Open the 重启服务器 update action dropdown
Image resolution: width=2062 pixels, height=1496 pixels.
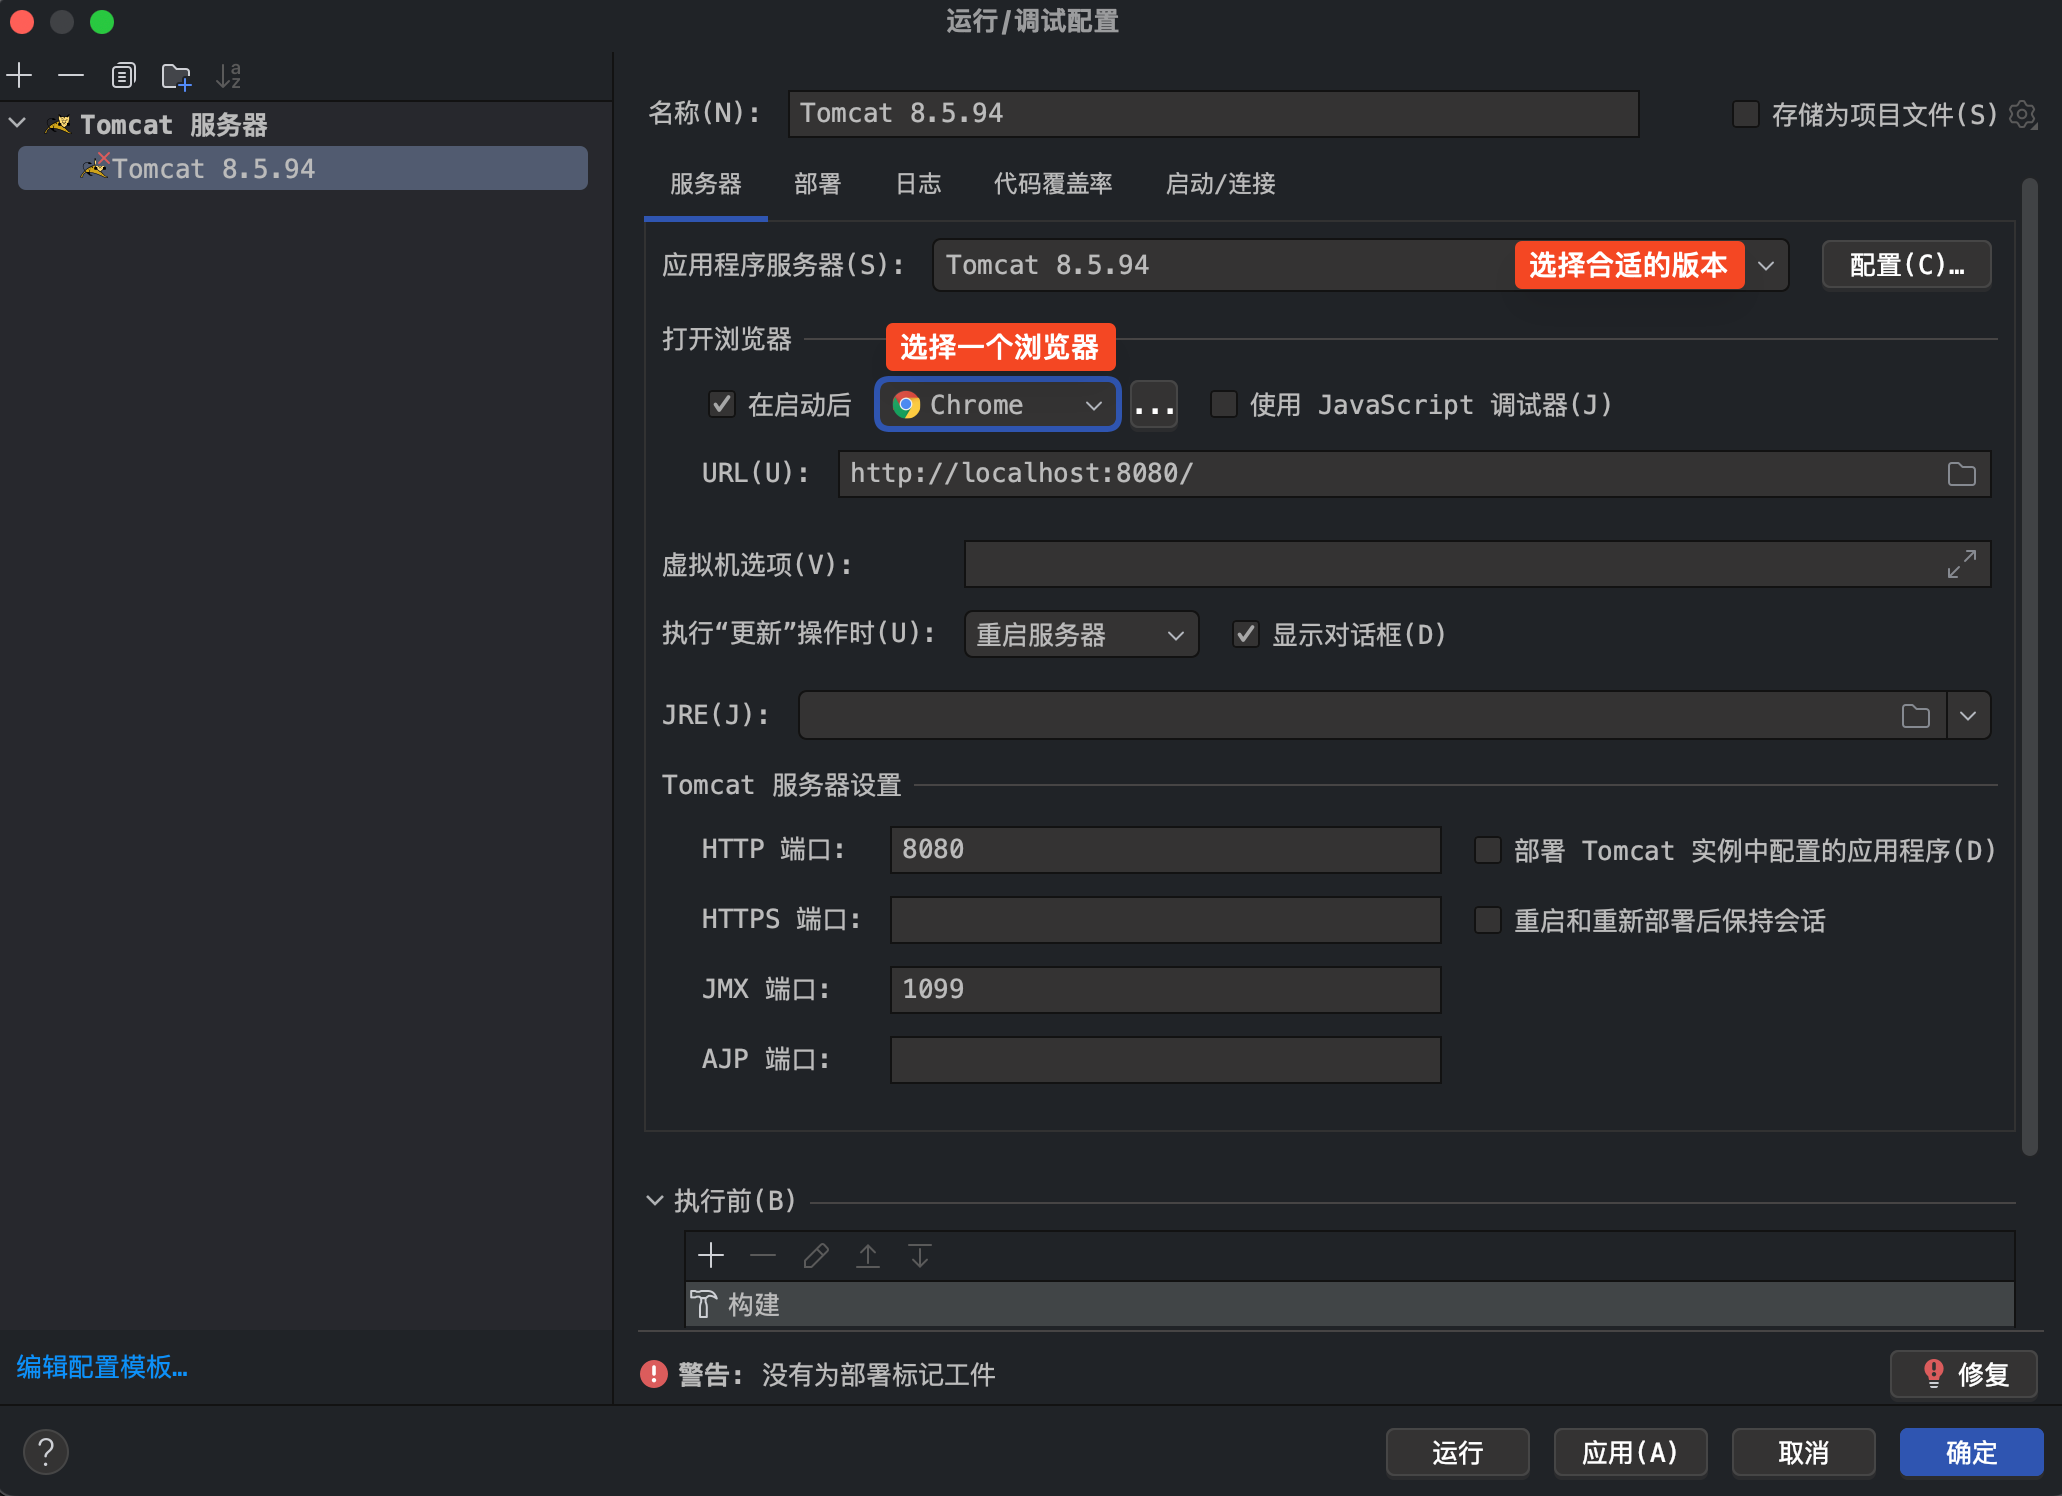tap(1081, 635)
